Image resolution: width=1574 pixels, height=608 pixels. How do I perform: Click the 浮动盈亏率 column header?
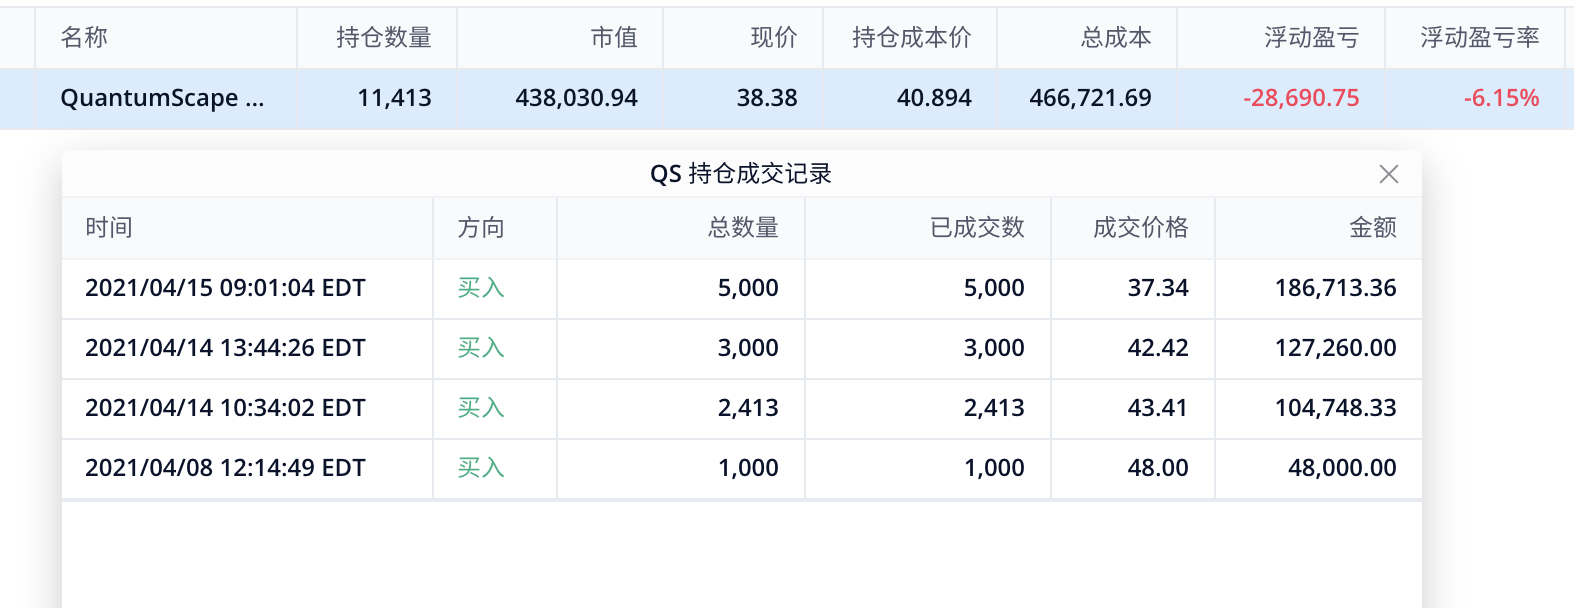pos(1480,37)
